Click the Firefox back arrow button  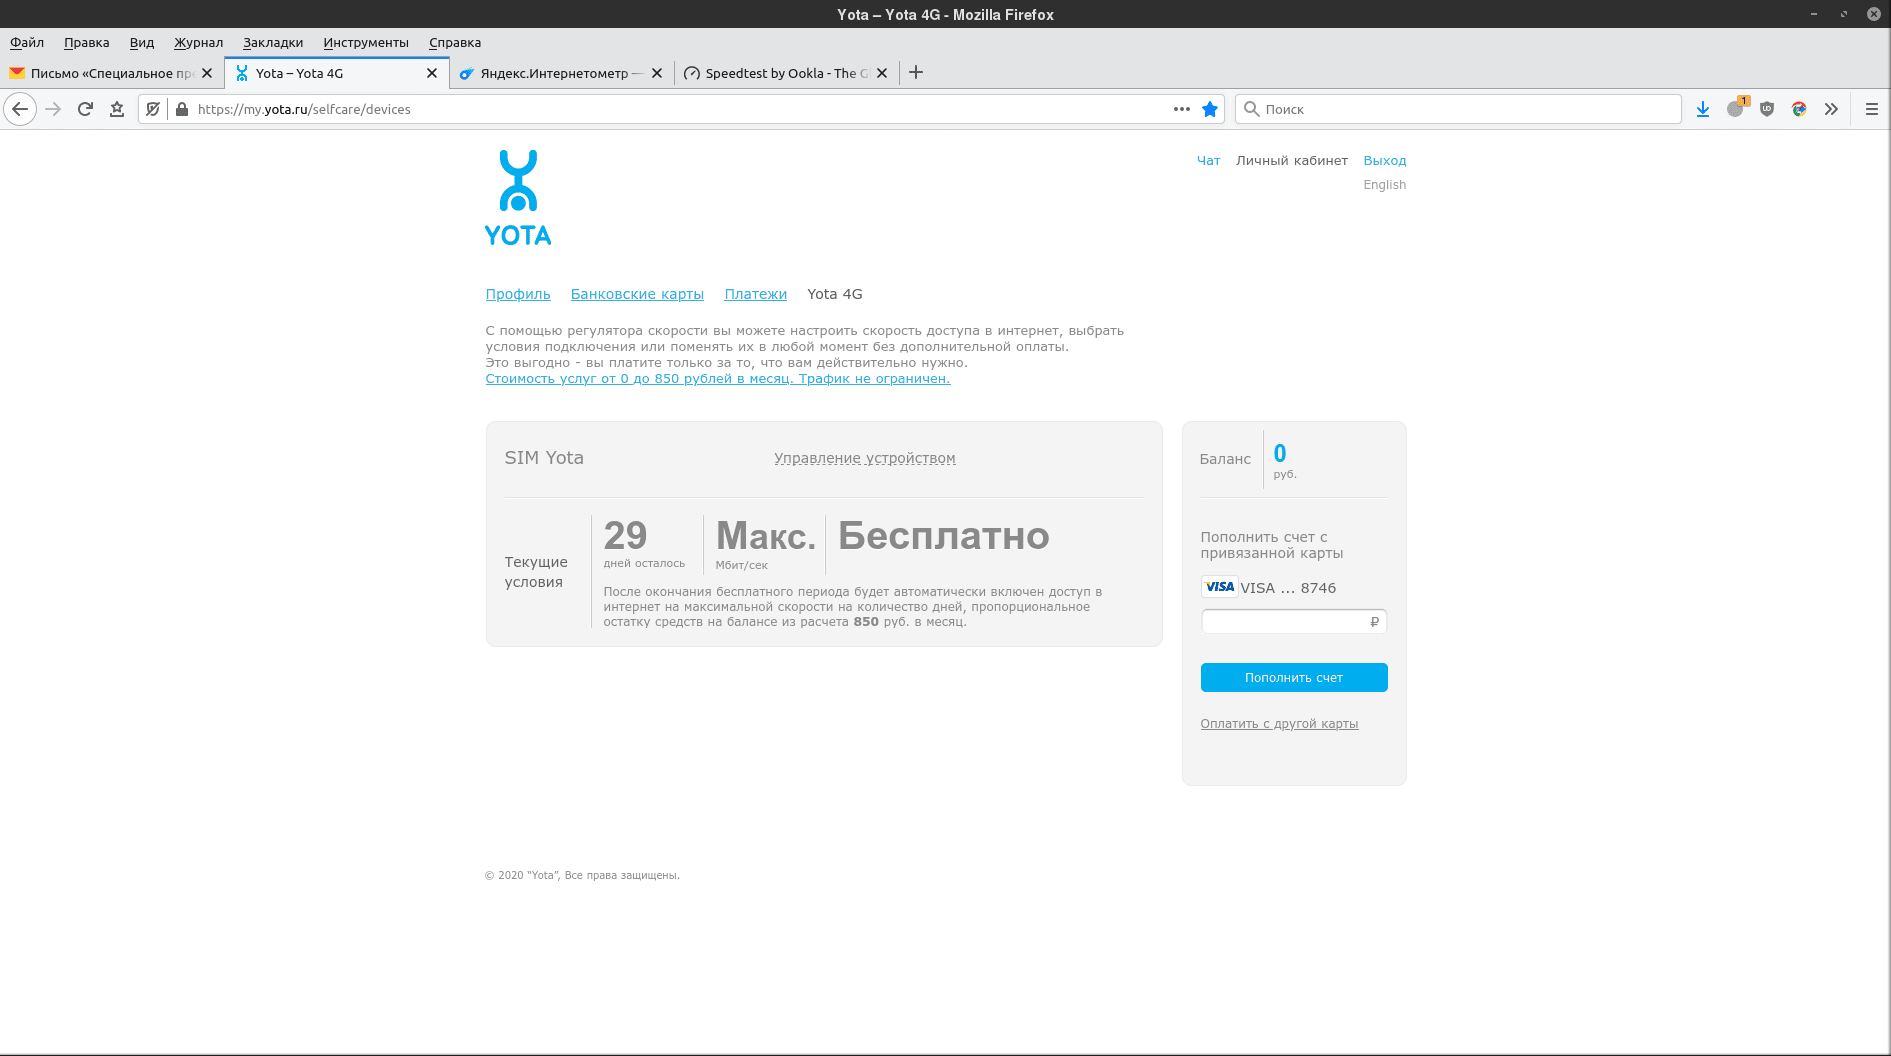click(20, 109)
